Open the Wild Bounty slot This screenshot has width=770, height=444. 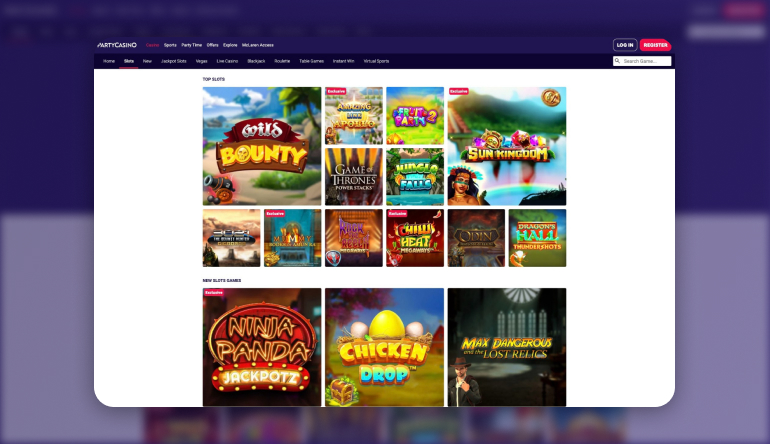click(x=262, y=146)
